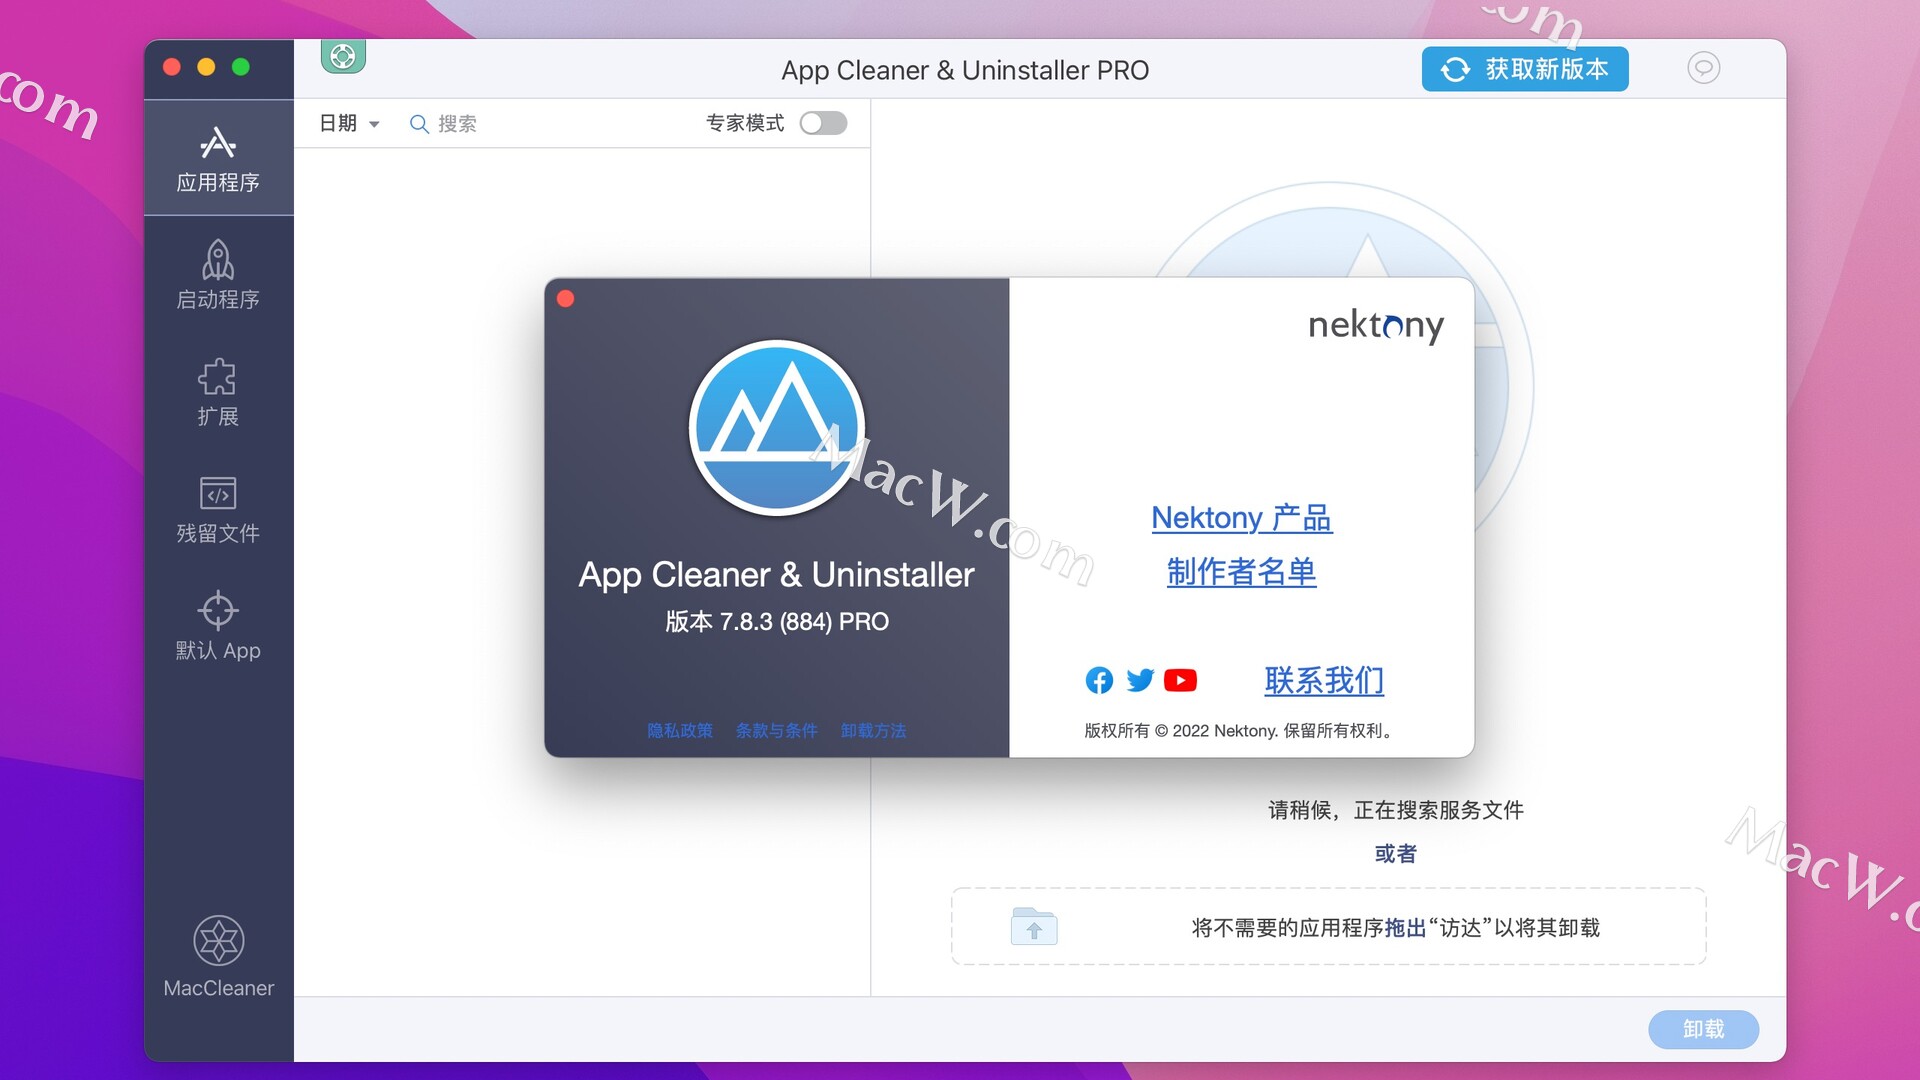Screen dimensions: 1920x1080
Task: Open the 启动程序 startup programs section
Action: pyautogui.click(x=218, y=275)
